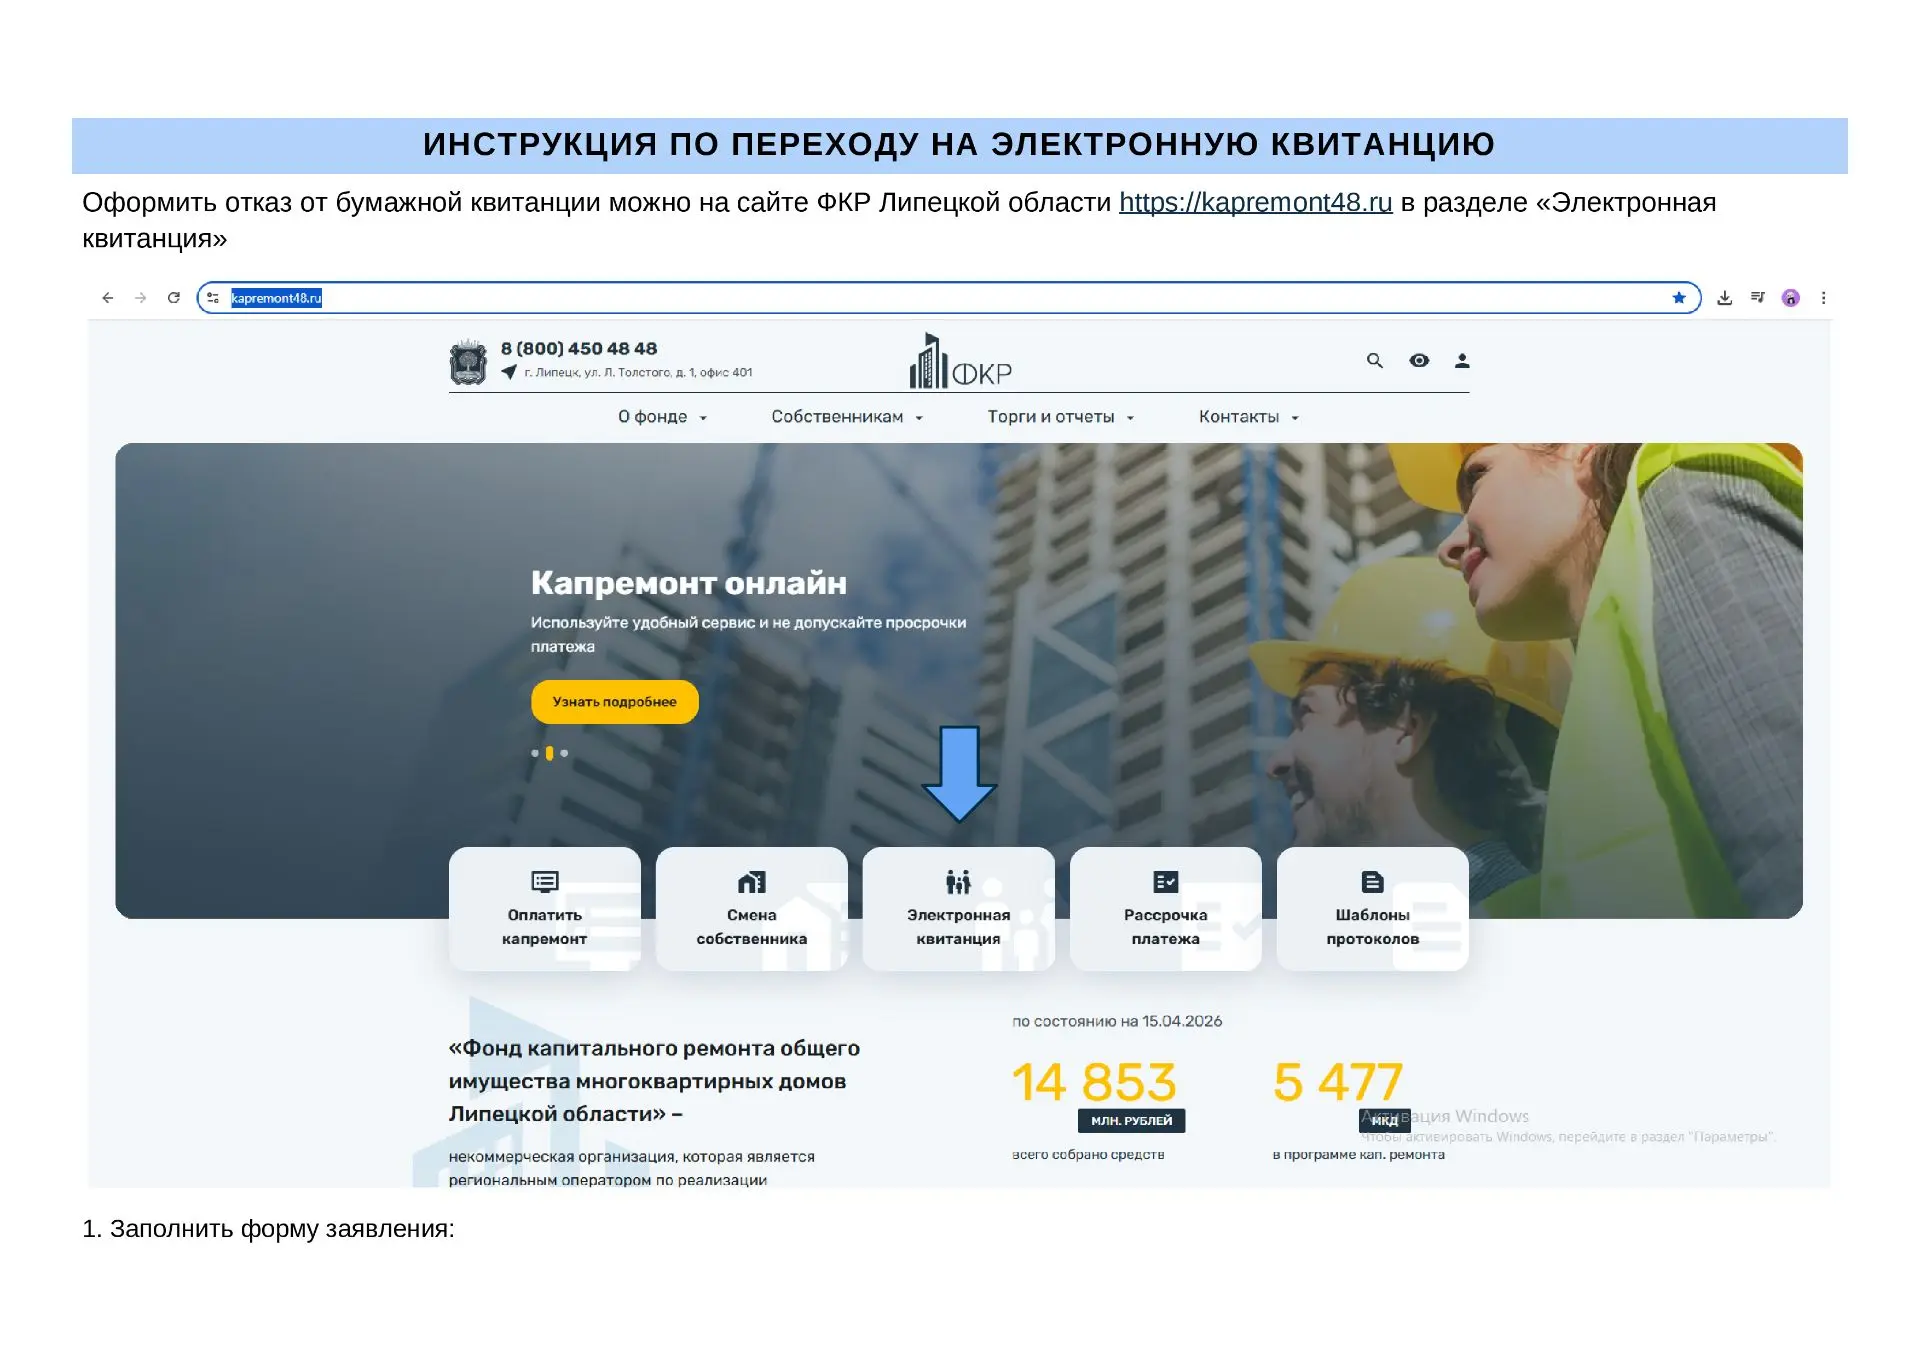Viewport: 1920px width, 1357px height.
Task: Open the Рассрочка платежа card label
Action: tap(1166, 927)
